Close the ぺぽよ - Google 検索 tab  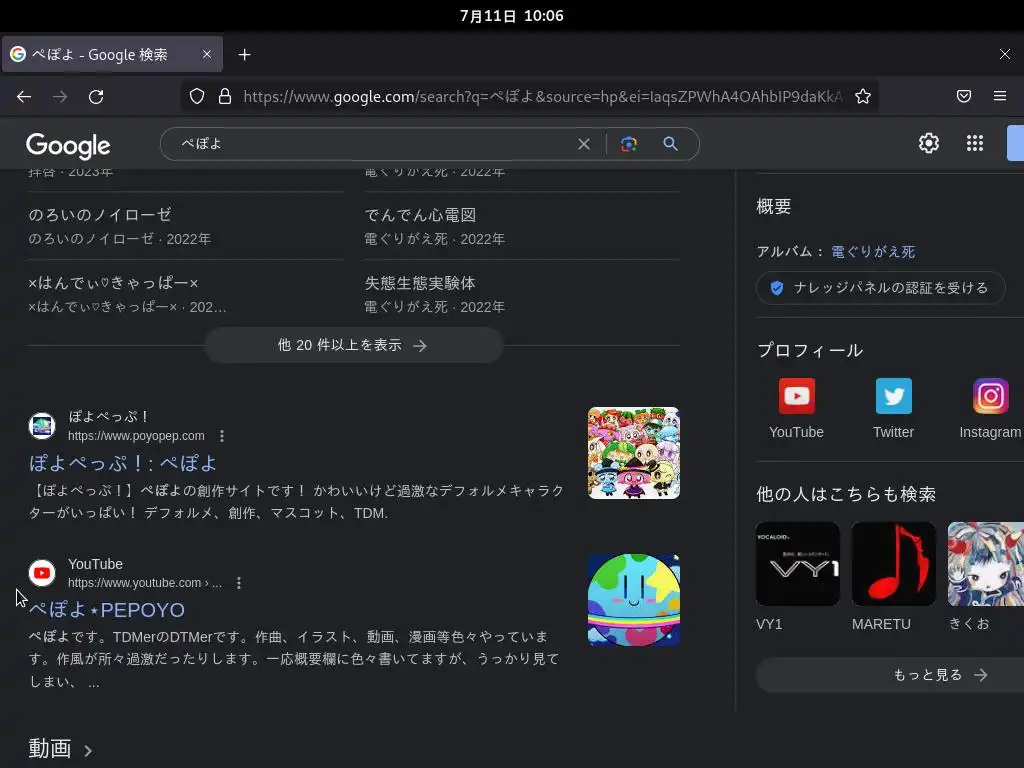(x=207, y=54)
